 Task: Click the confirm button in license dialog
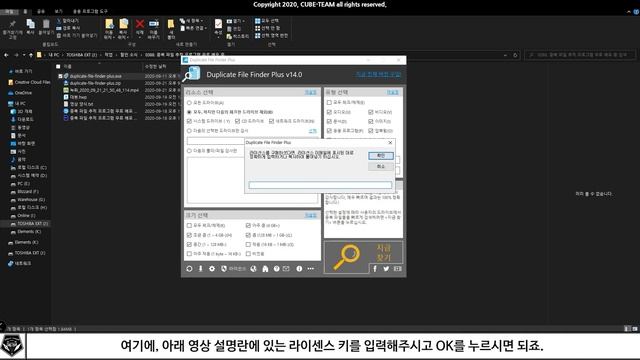pyautogui.click(x=381, y=156)
